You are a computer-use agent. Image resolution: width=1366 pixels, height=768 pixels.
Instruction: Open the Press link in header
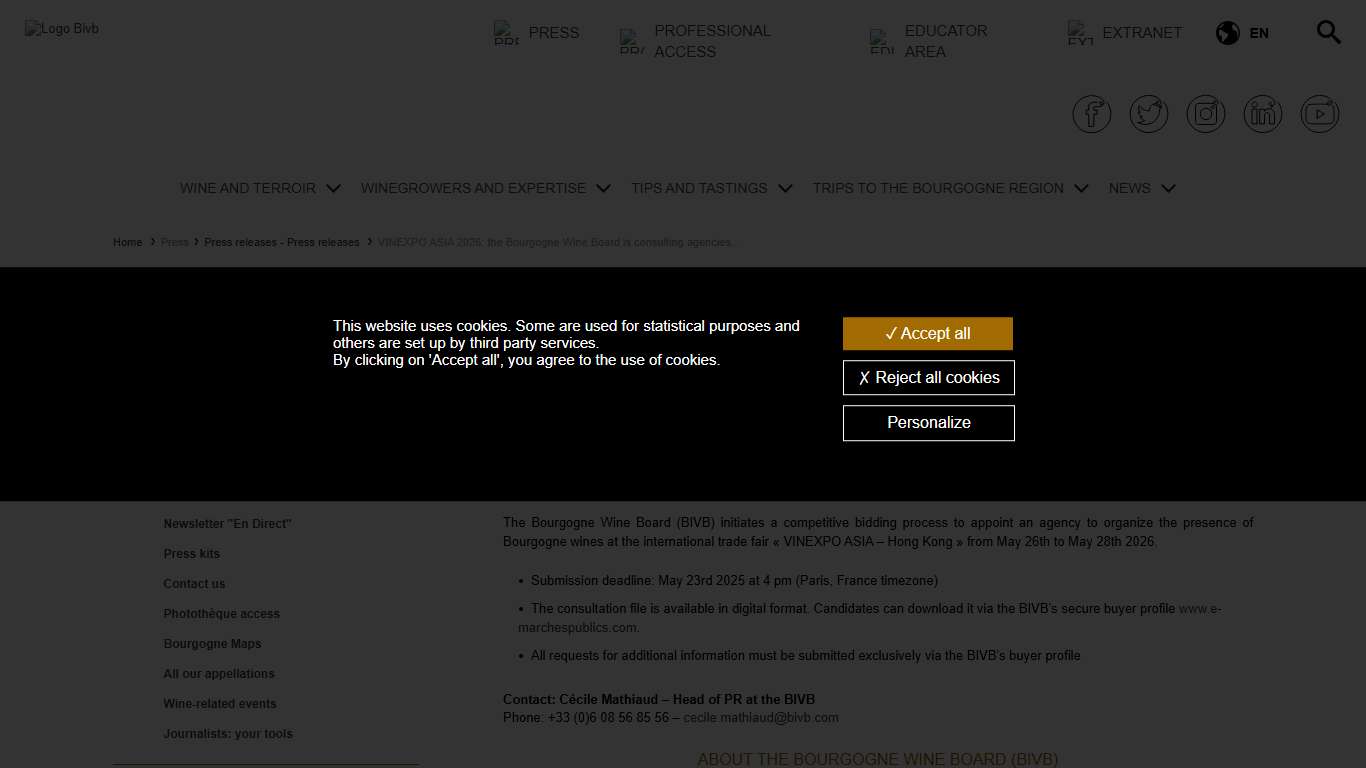[x=553, y=33]
